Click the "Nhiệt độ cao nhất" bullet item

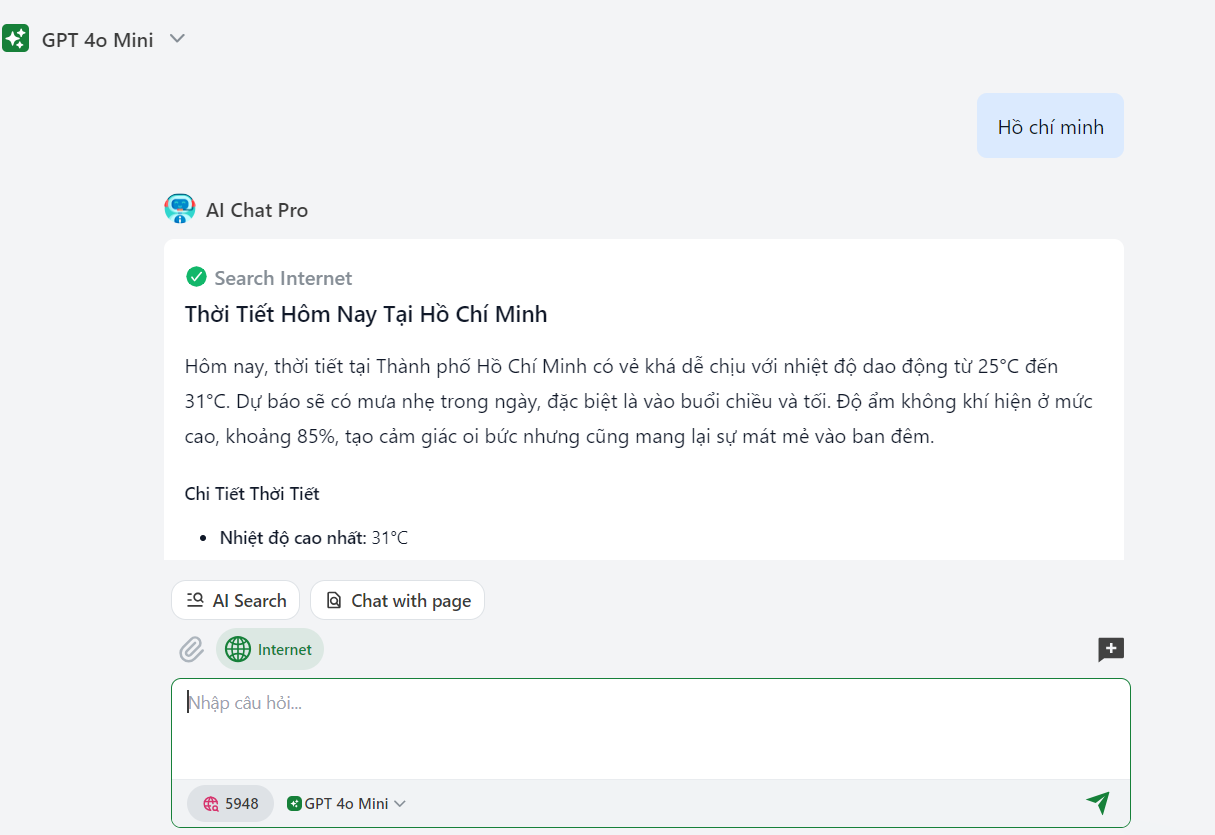[x=314, y=538]
